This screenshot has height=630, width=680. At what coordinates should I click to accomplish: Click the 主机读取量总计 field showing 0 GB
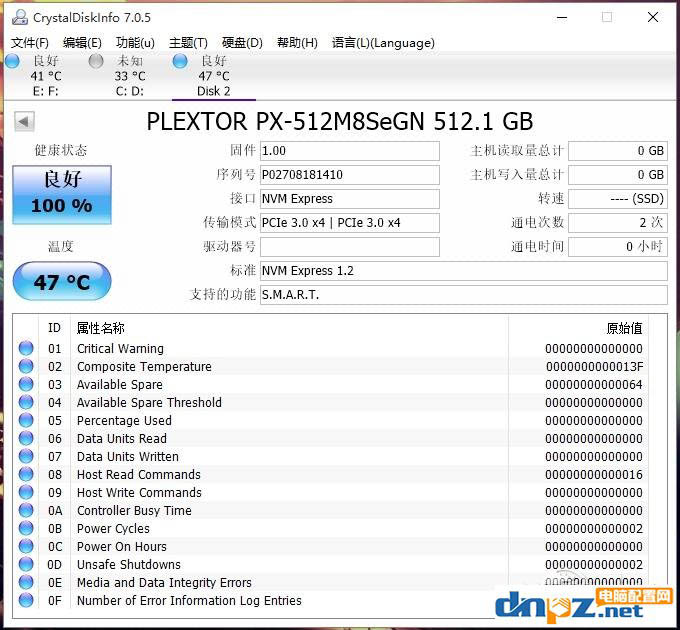618,151
